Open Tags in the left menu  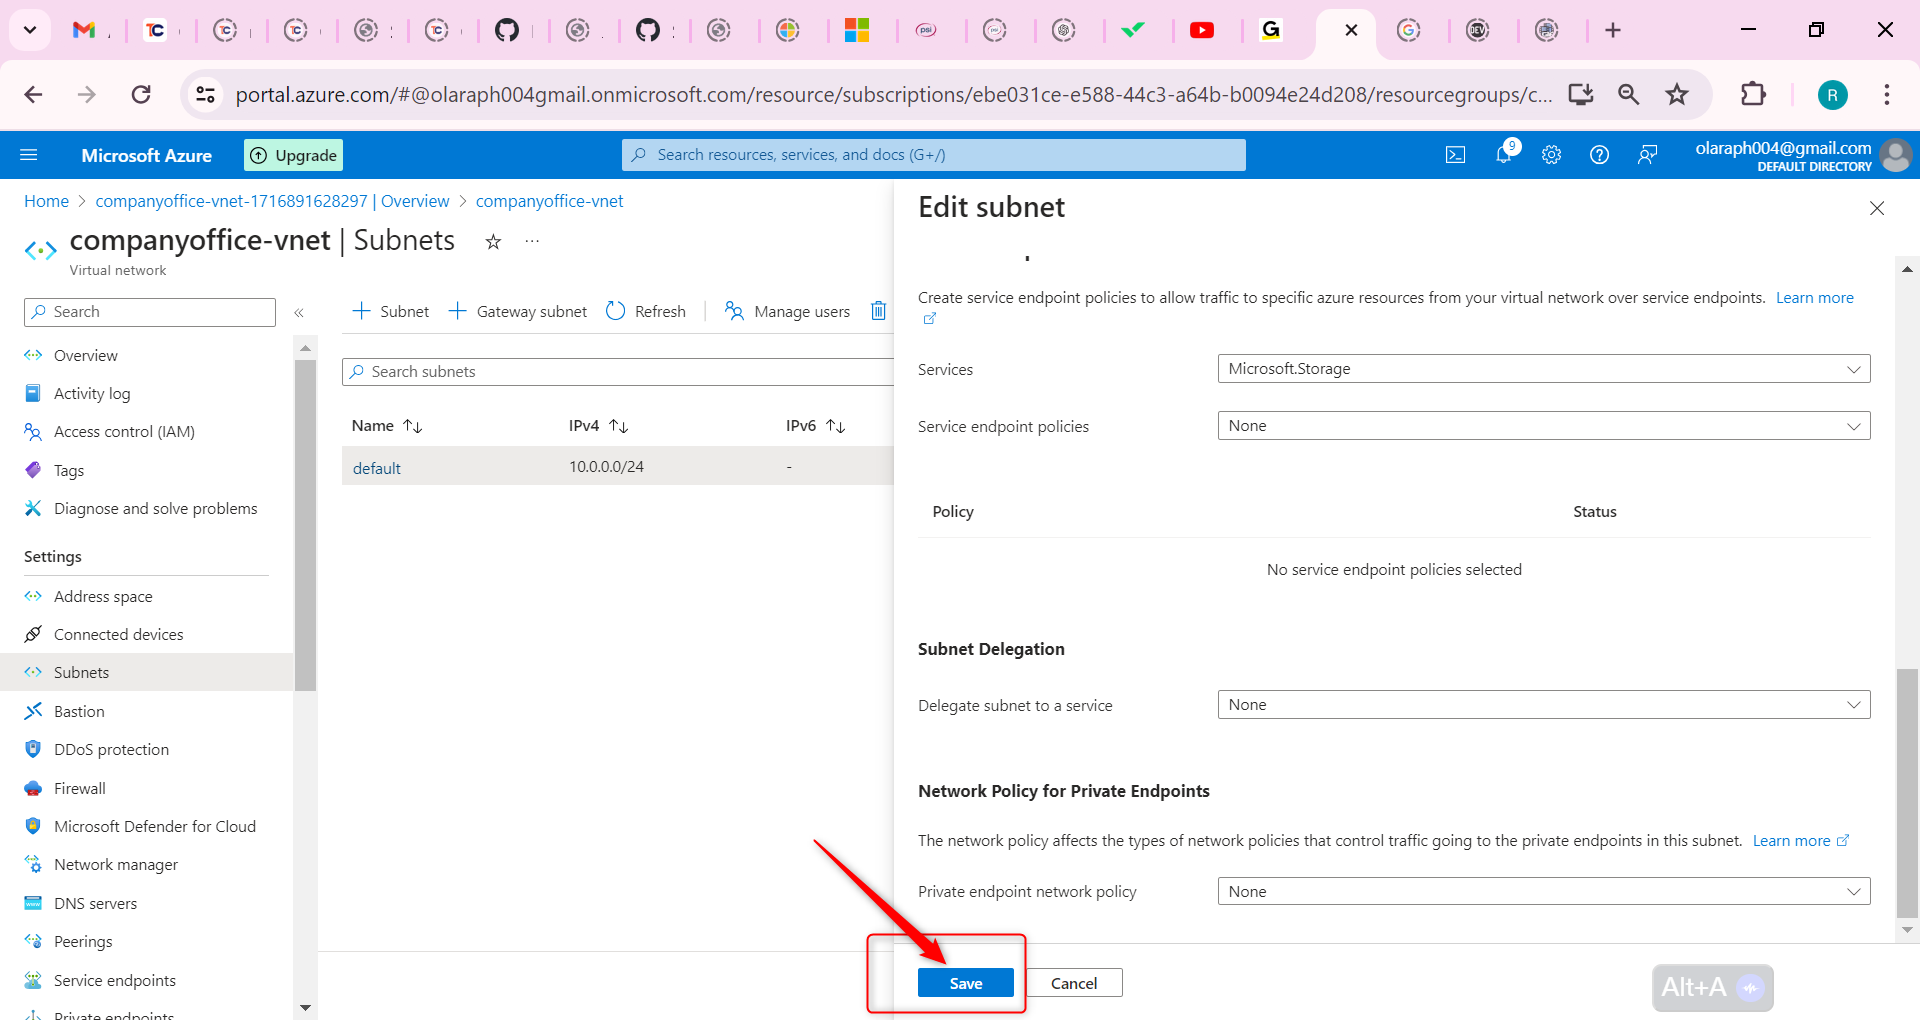click(69, 470)
